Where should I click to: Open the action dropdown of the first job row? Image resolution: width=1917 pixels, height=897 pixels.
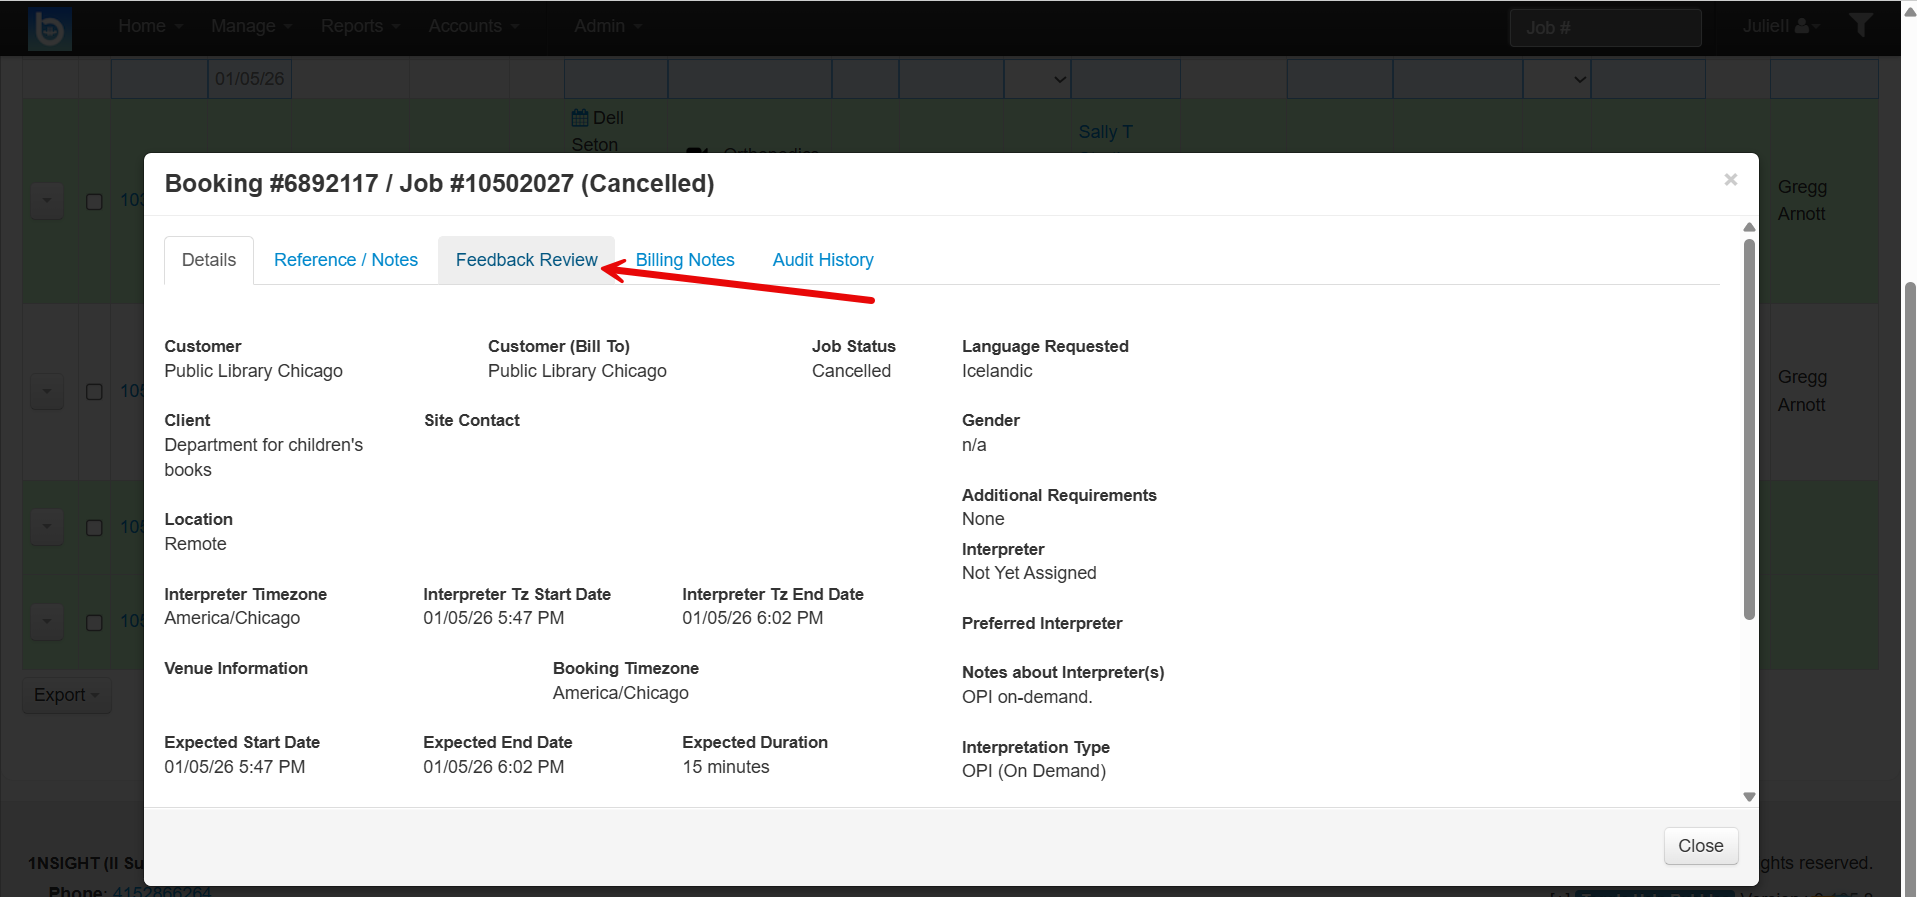pyautogui.click(x=47, y=201)
